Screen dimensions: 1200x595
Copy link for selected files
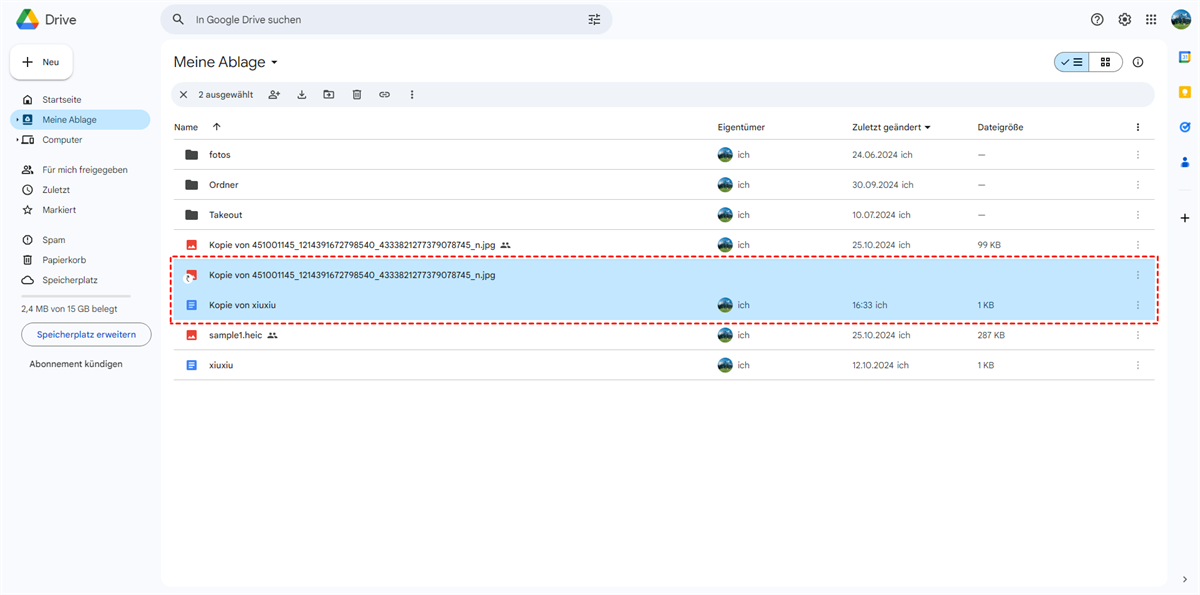coord(384,95)
